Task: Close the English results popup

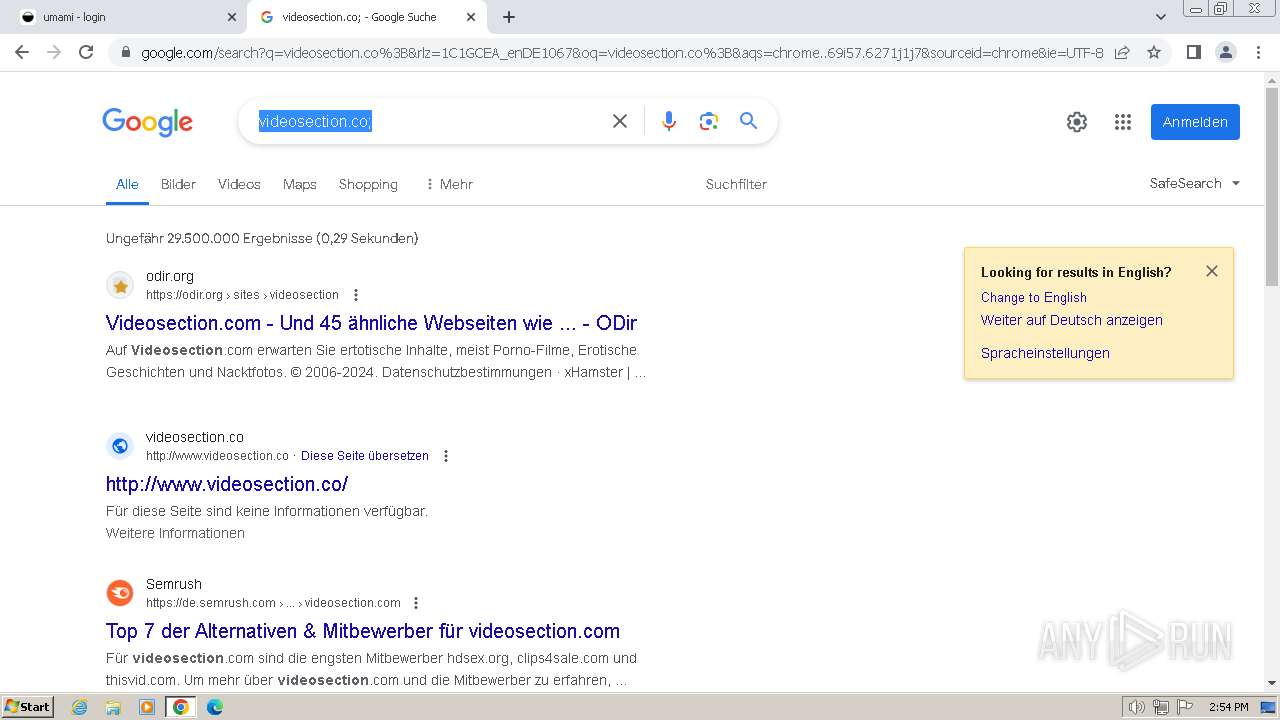Action: coord(1212,271)
